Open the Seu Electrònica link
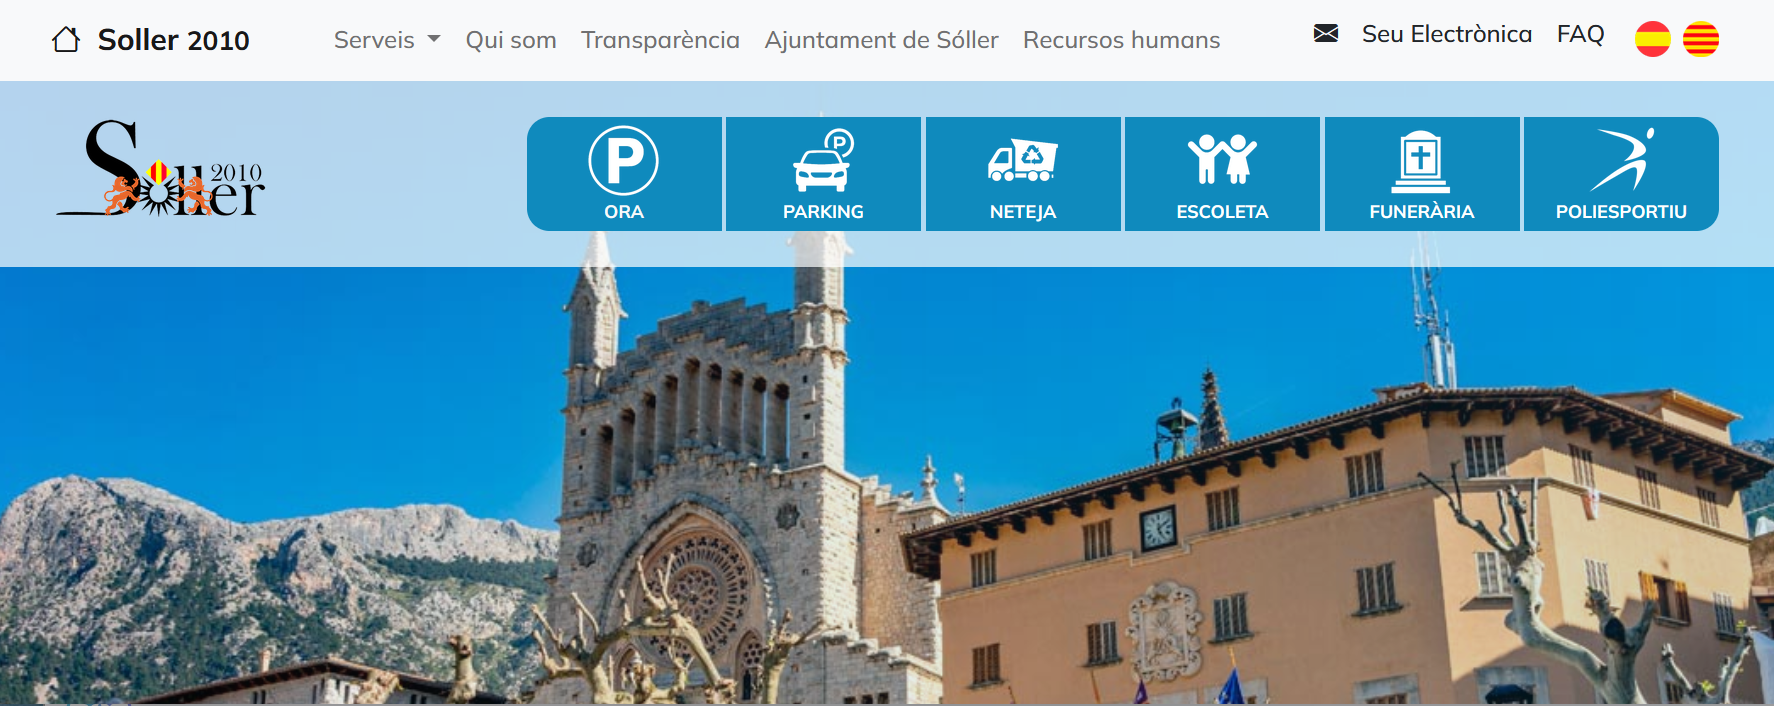The image size is (1774, 706). click(1447, 34)
